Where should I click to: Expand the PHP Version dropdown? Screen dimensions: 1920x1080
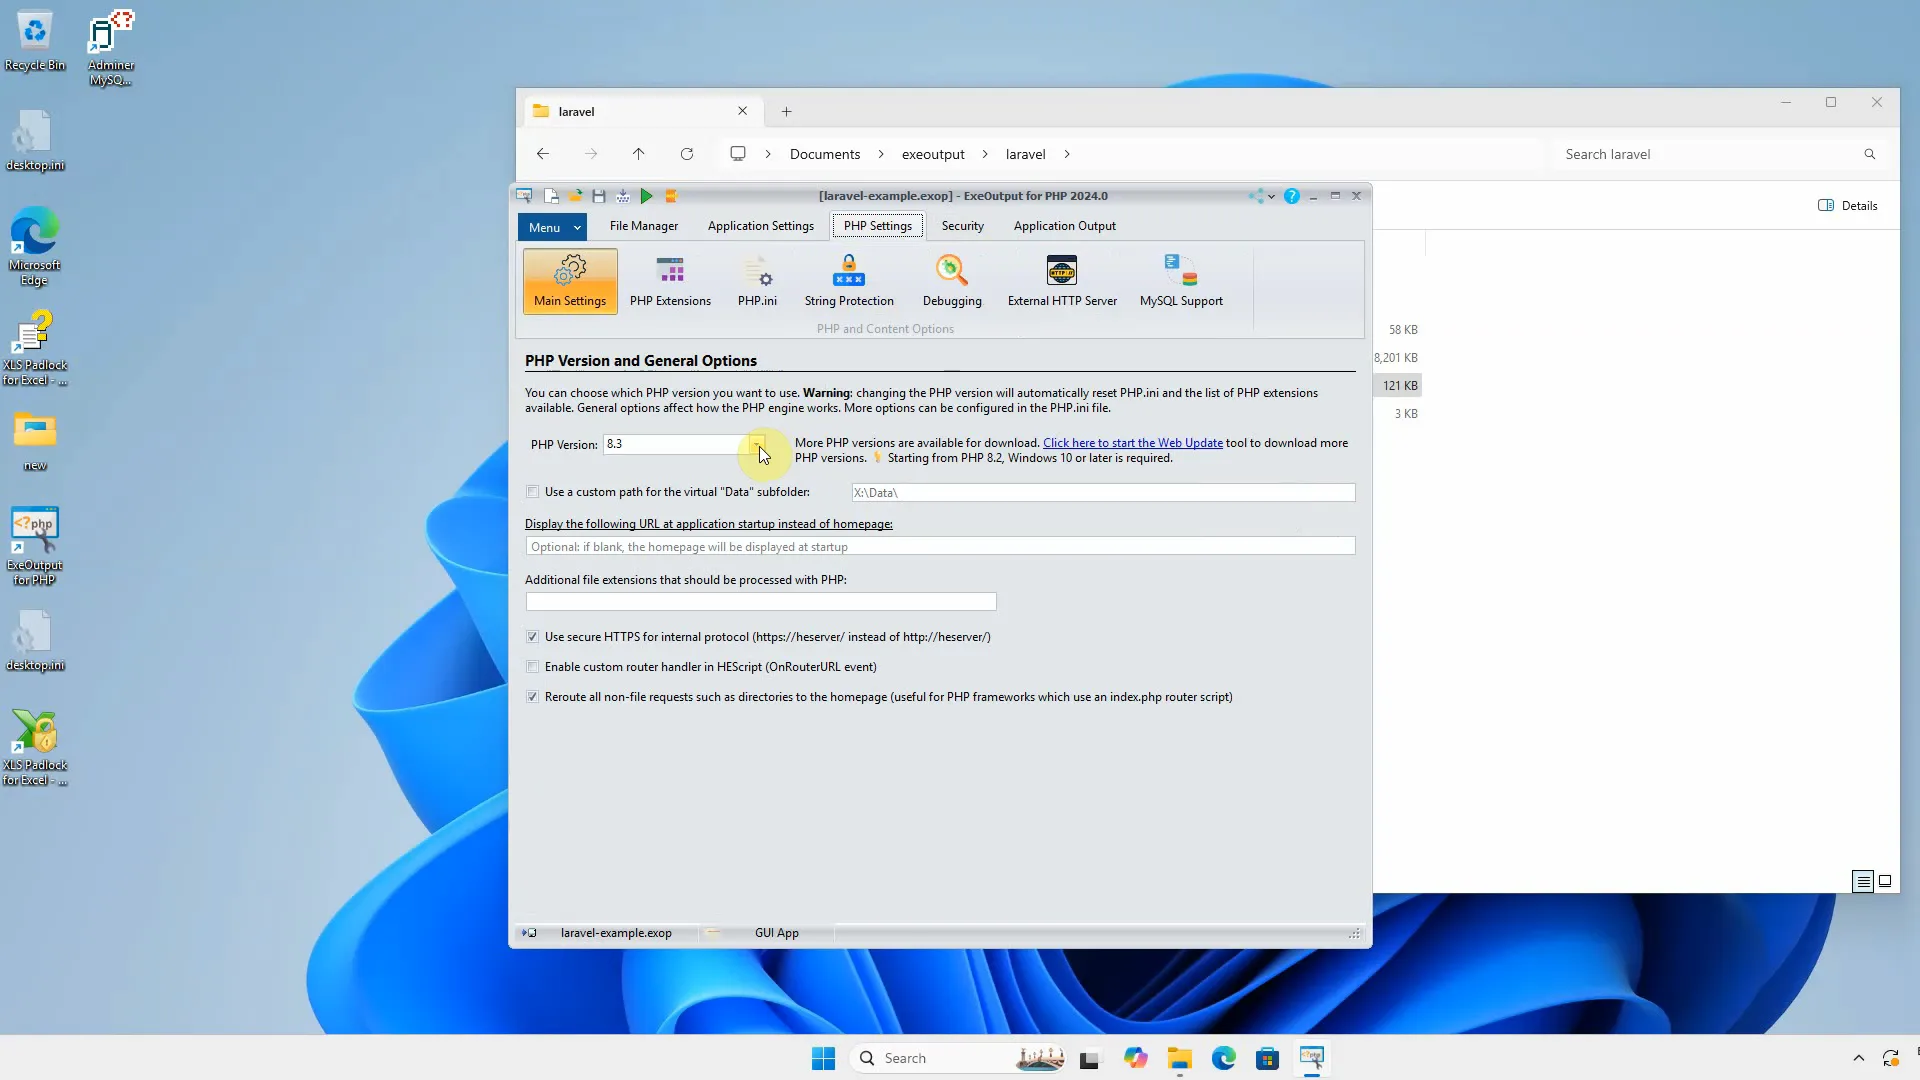click(x=758, y=444)
